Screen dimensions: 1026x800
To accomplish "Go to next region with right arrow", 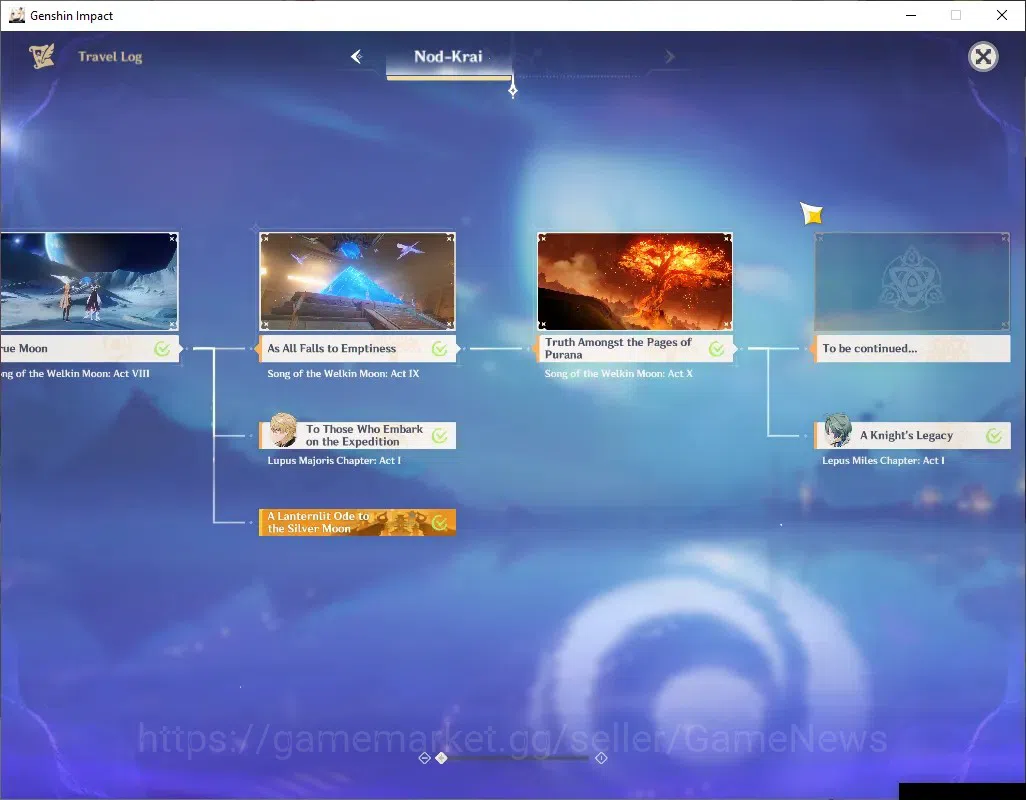I will coord(669,57).
